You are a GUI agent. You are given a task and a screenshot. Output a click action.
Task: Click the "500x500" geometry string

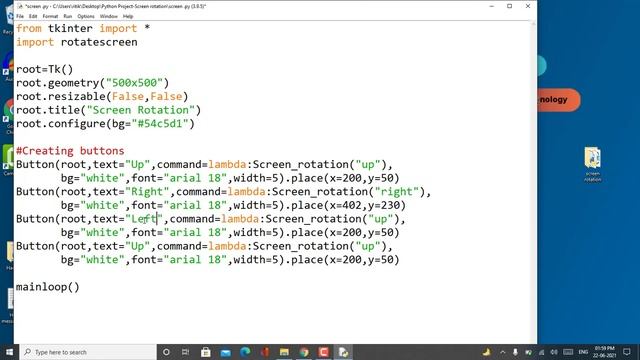[134, 83]
